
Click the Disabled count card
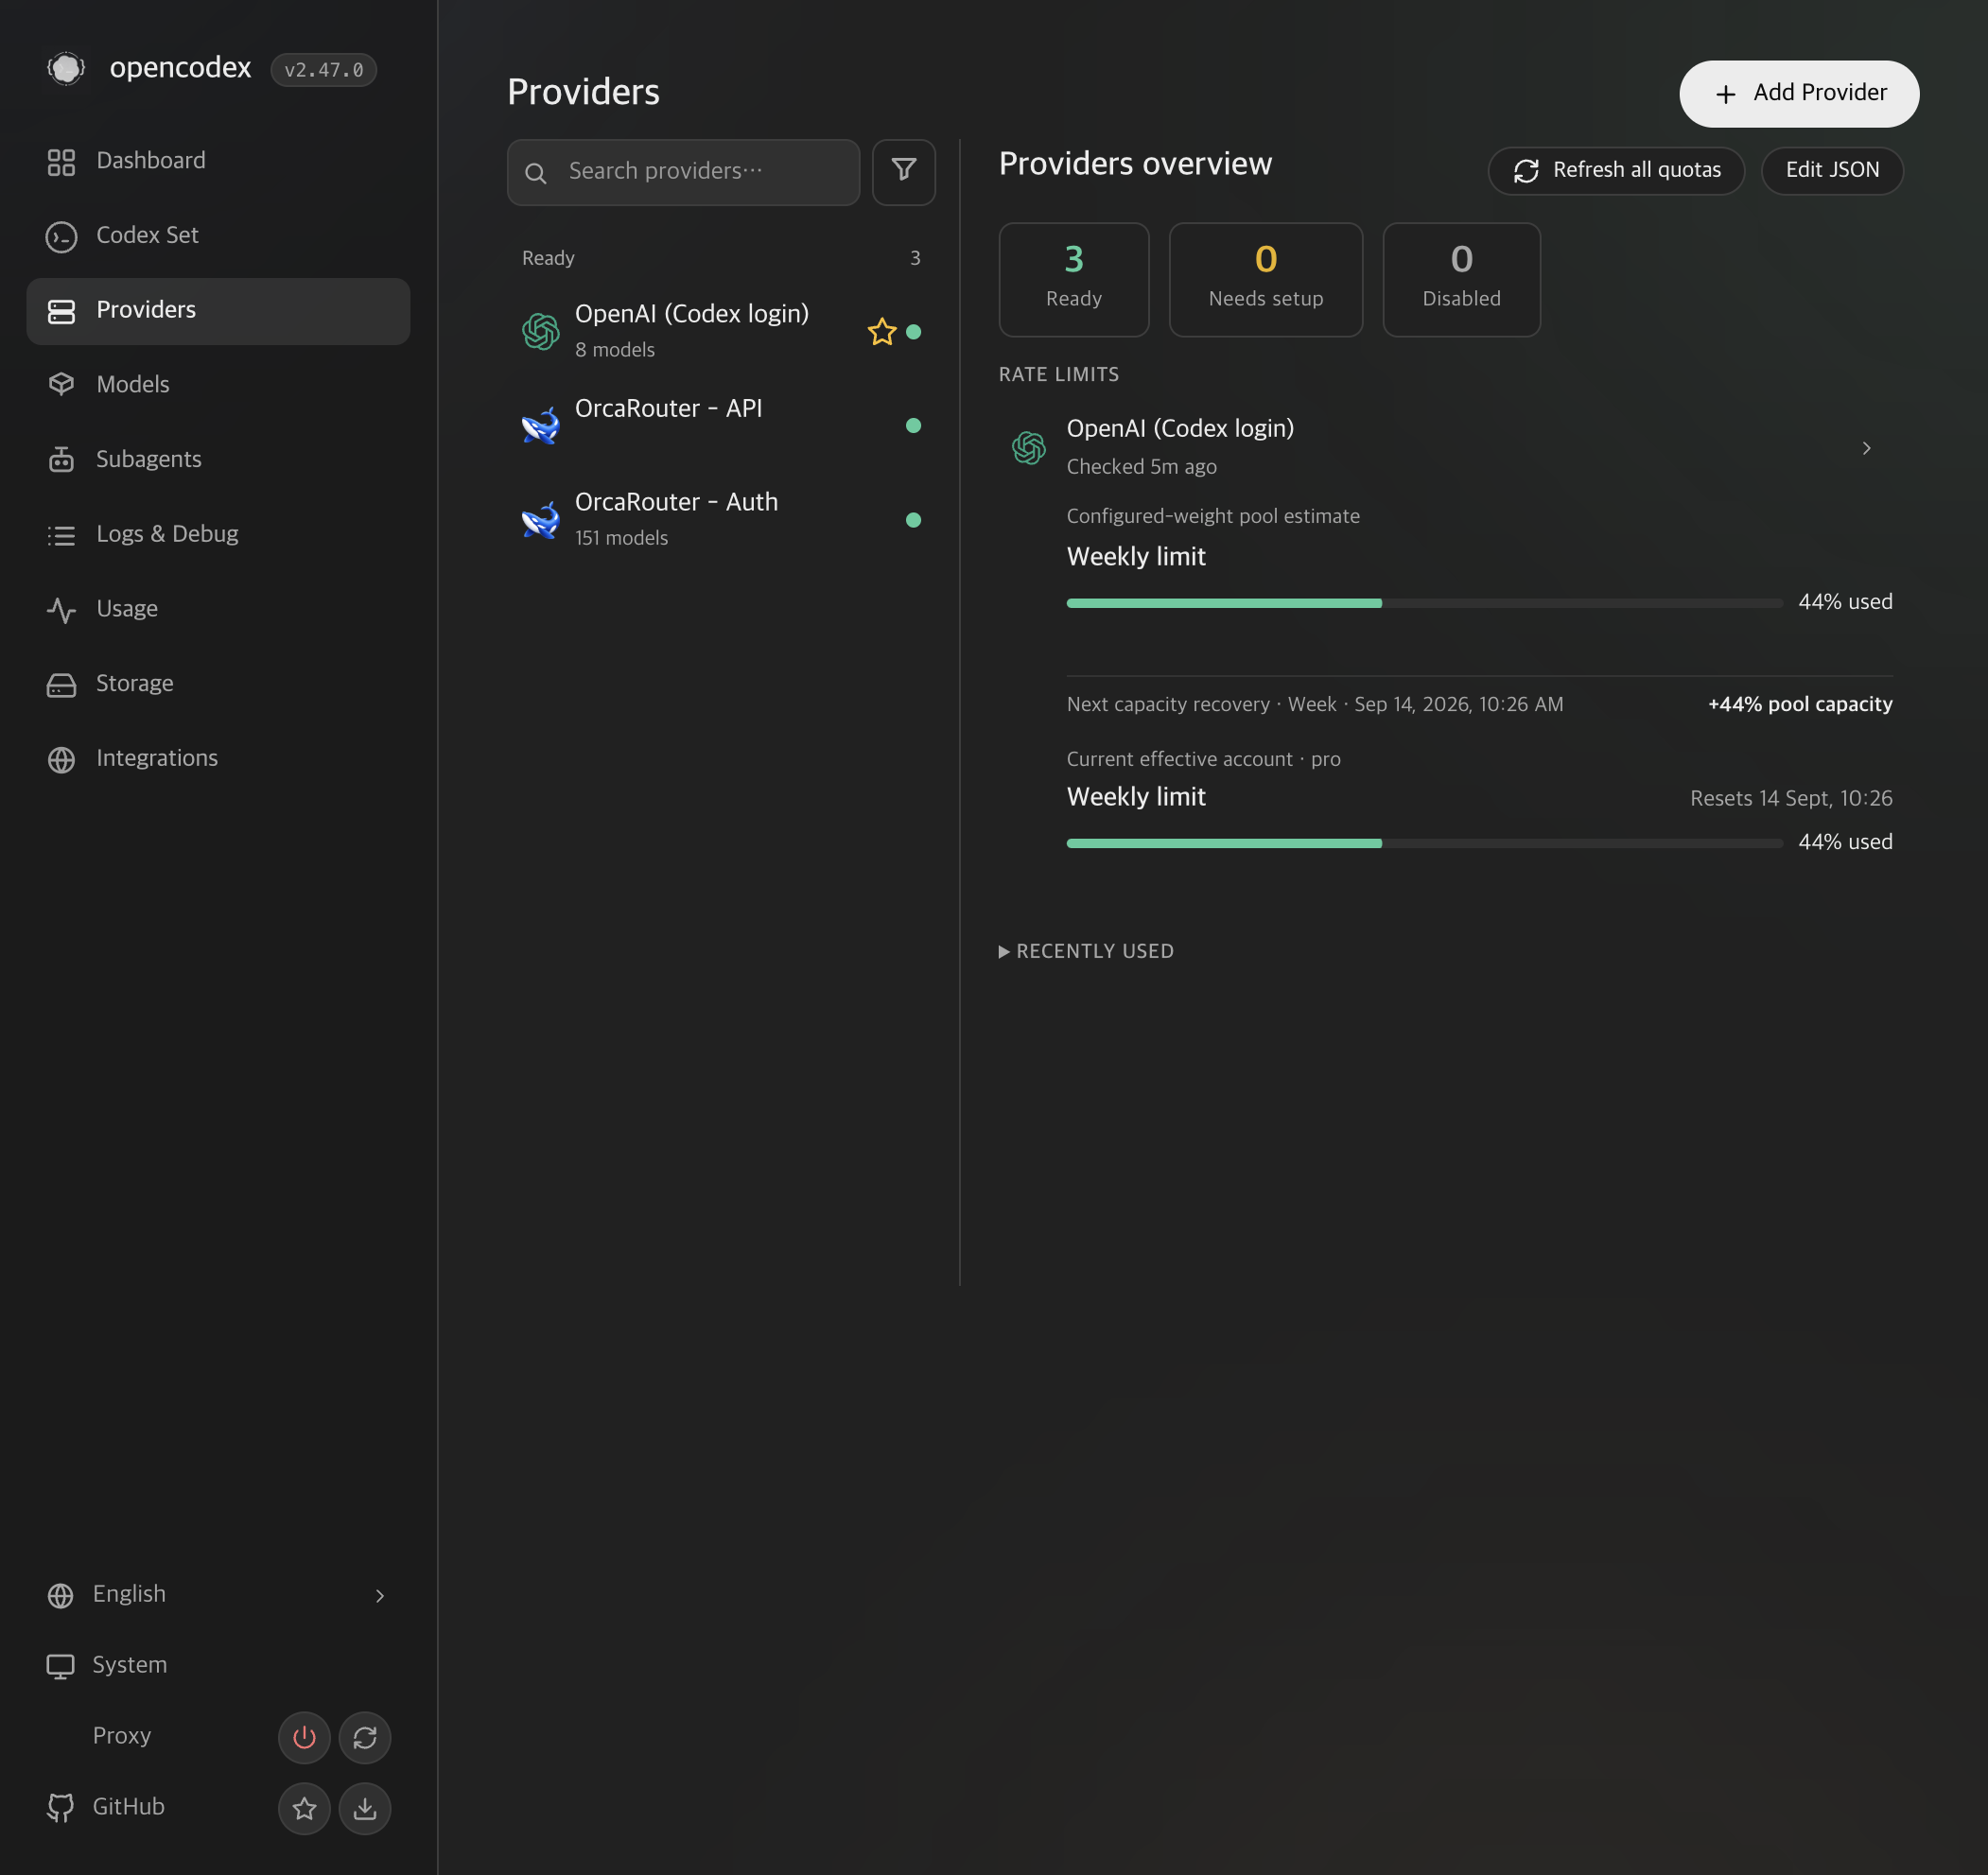click(1461, 280)
